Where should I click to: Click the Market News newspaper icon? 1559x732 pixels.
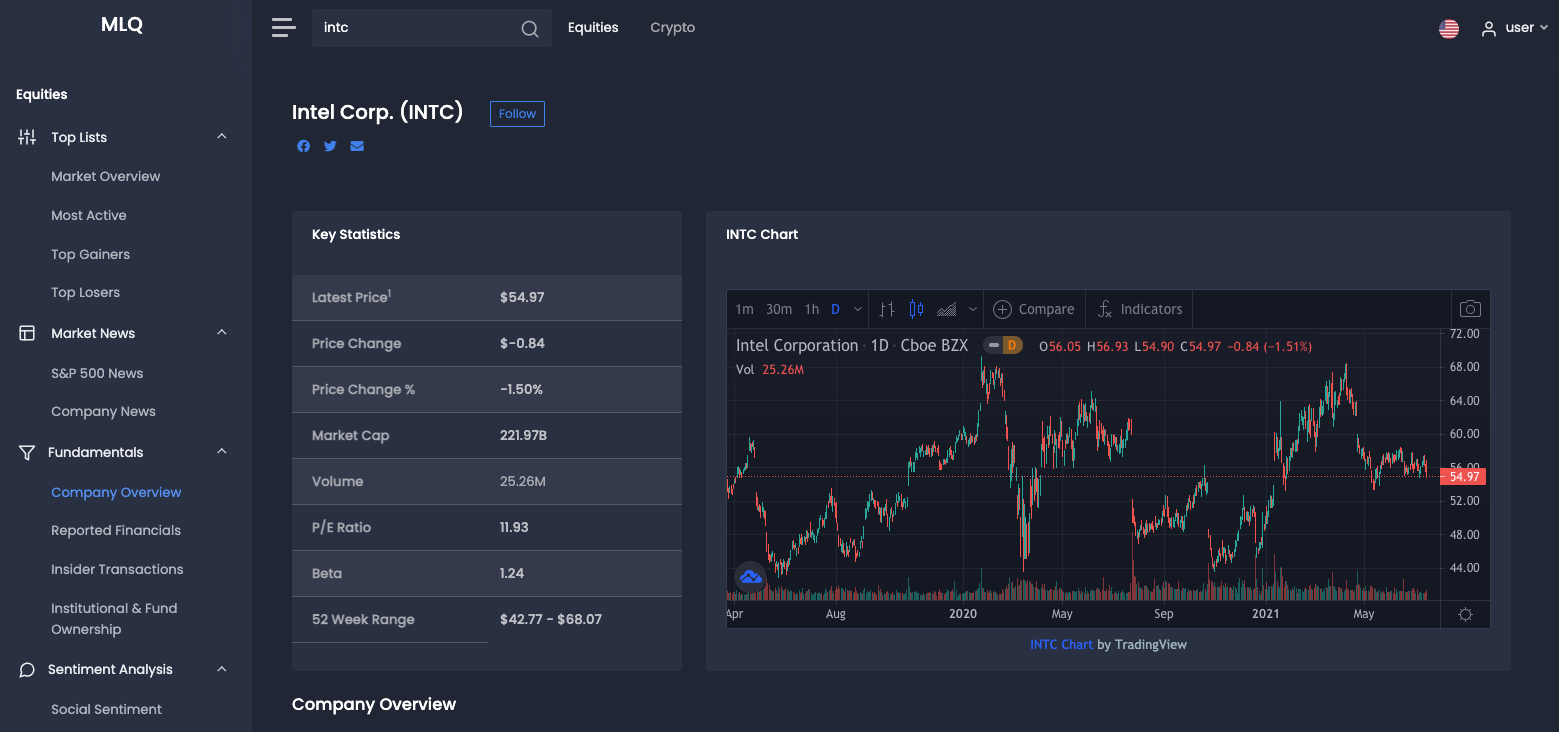point(27,333)
